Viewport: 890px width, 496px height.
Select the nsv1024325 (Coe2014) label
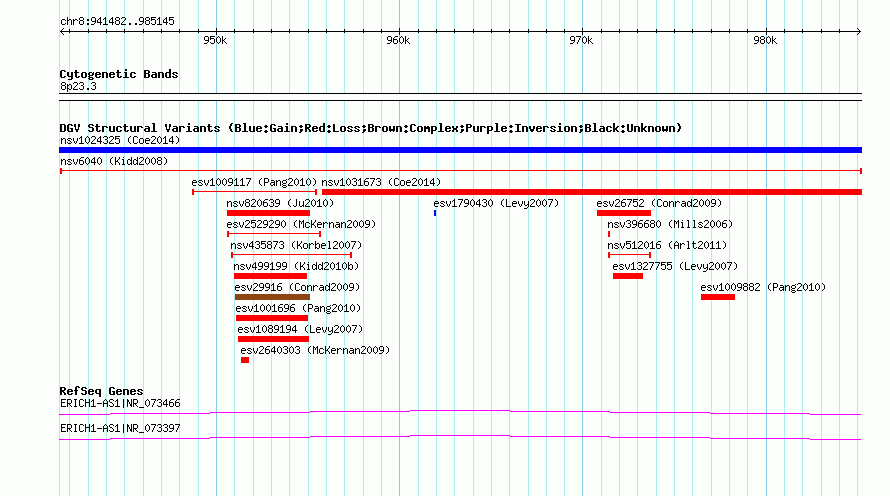click(120, 140)
